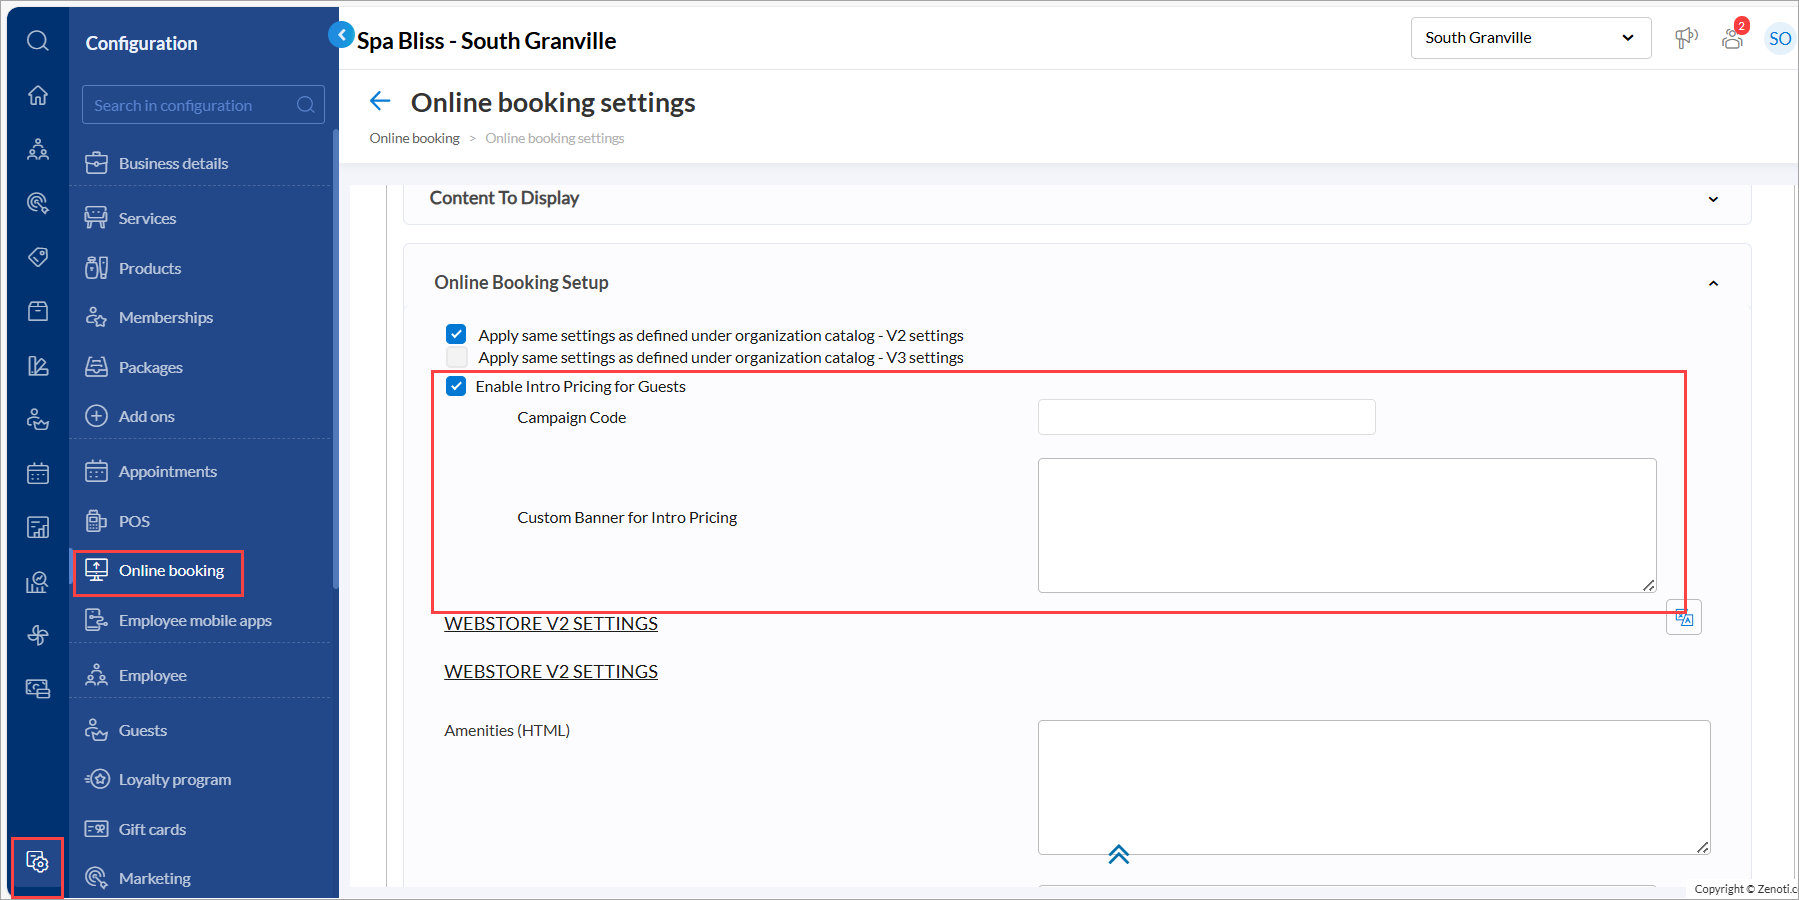This screenshot has height=900, width=1799.
Task: Click the Online booking breadcrumb link
Action: (x=414, y=138)
